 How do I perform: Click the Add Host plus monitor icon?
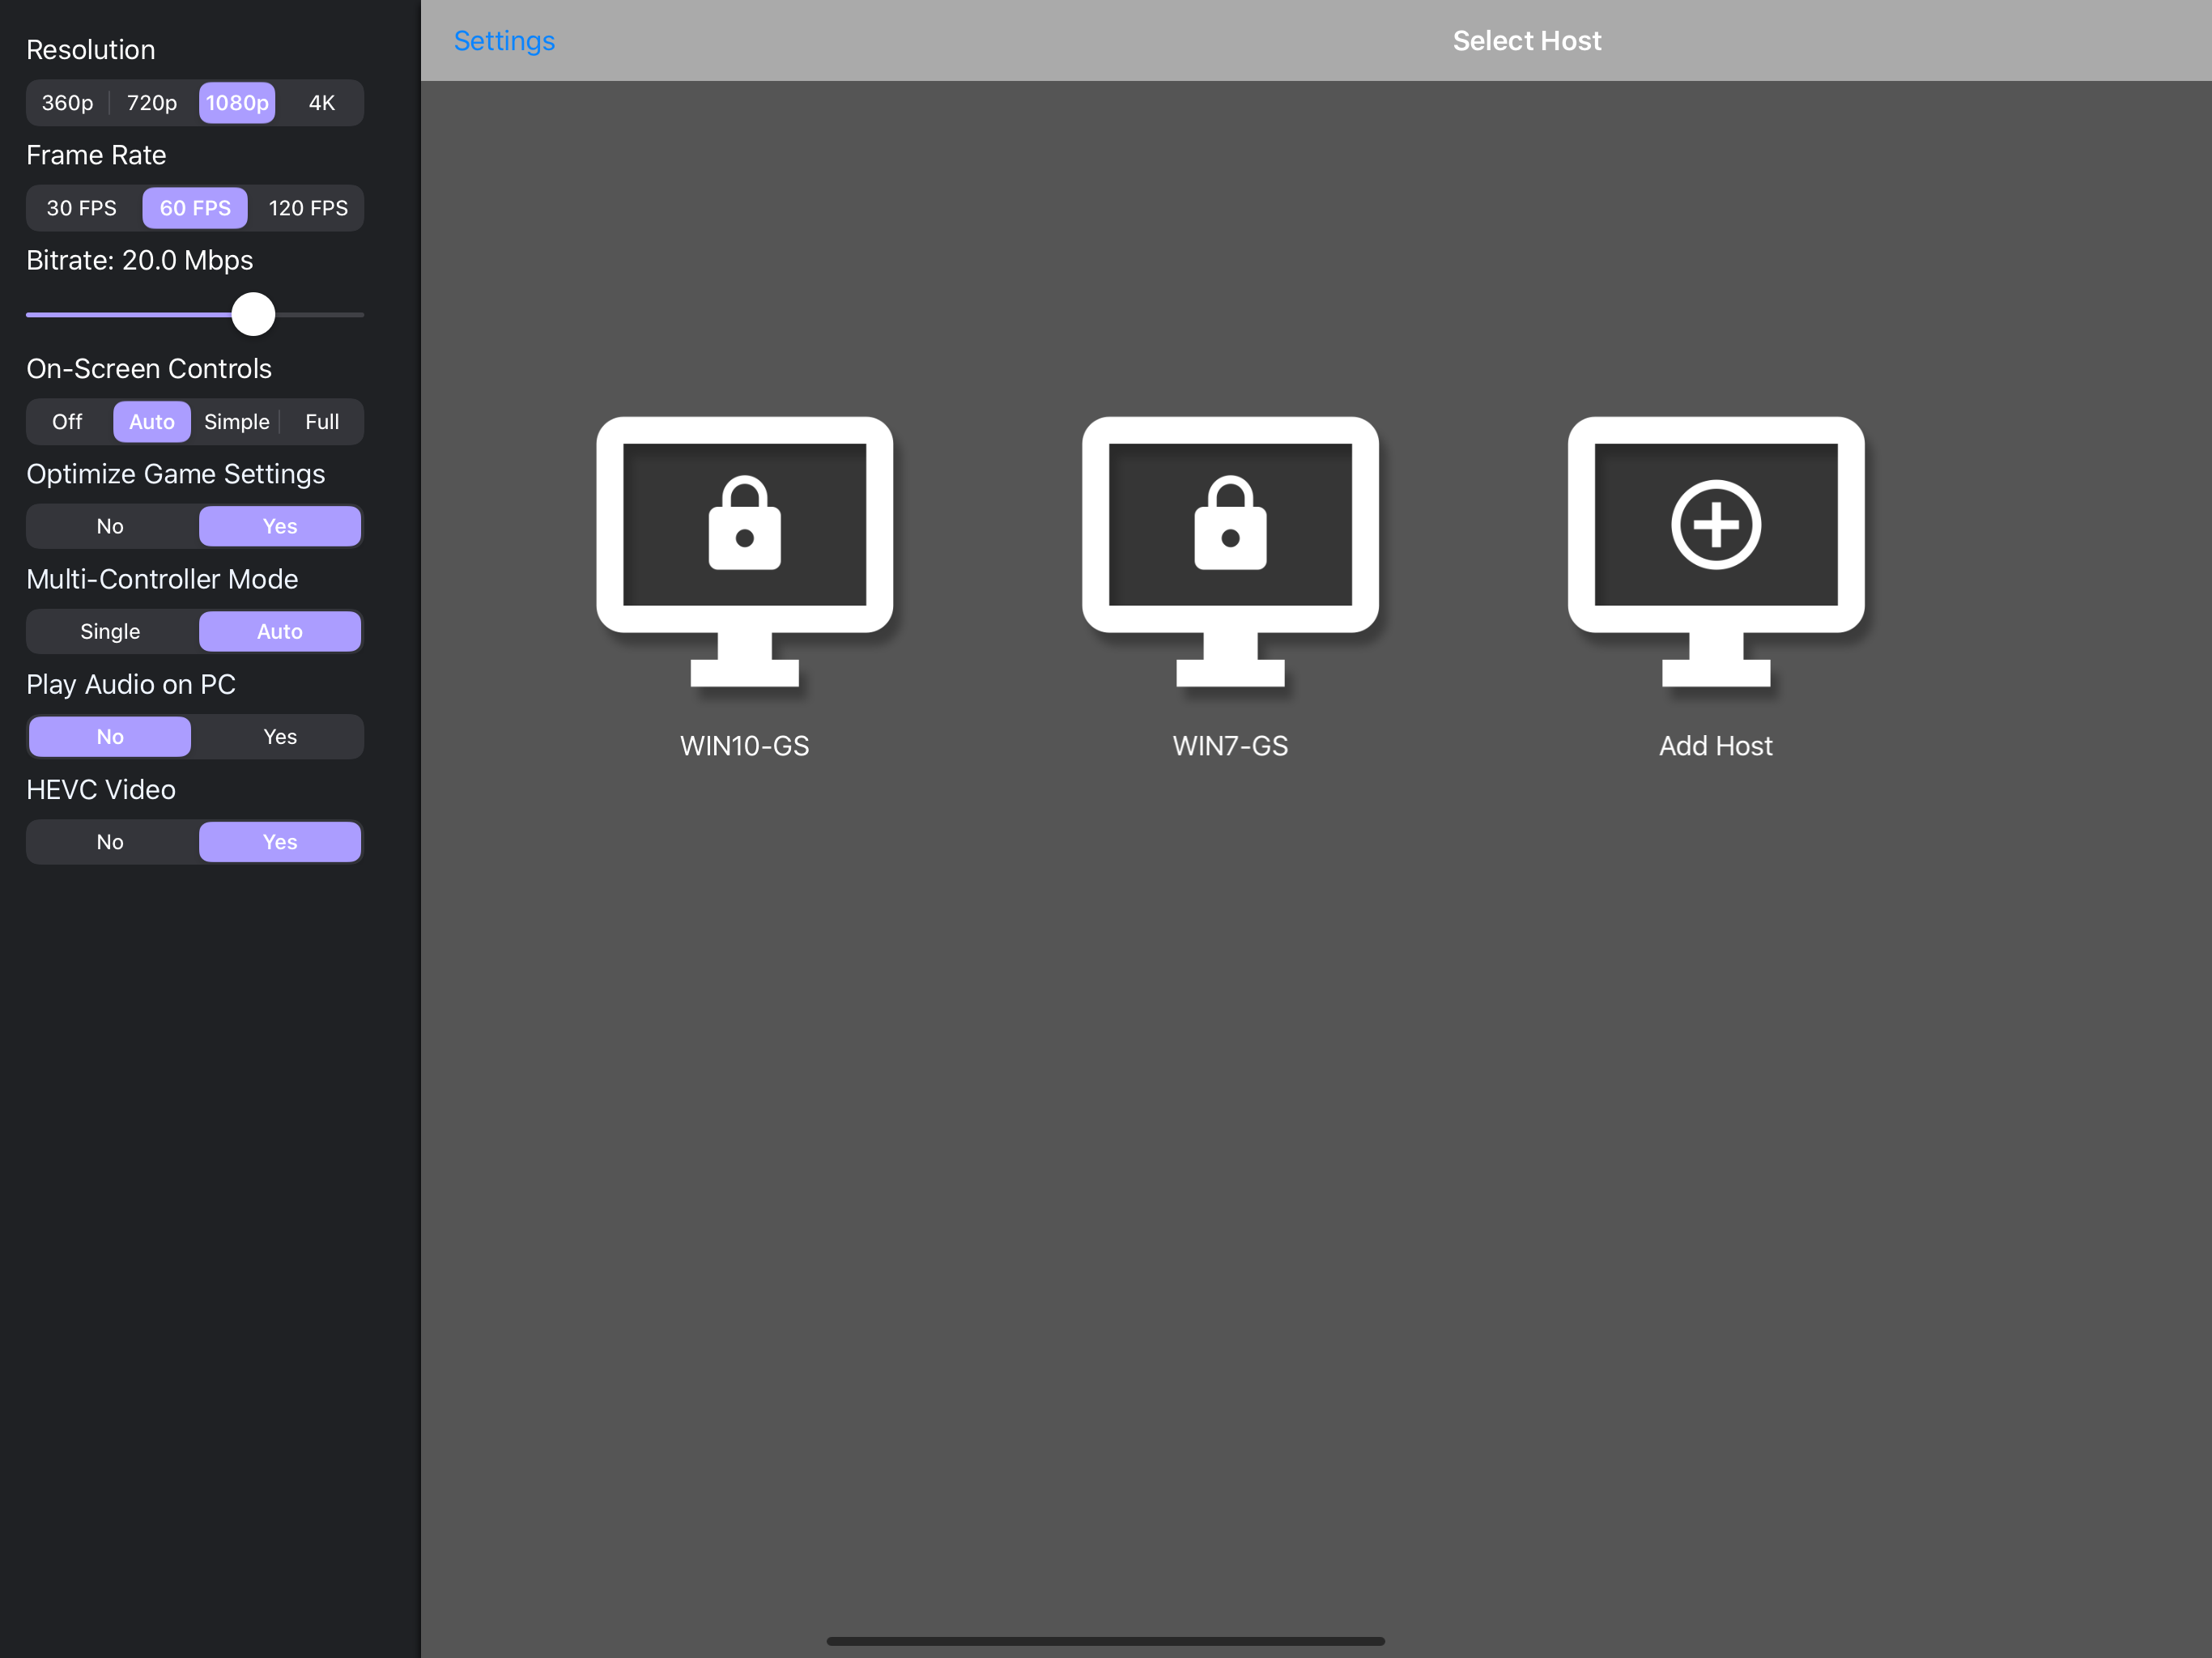click(x=1716, y=550)
